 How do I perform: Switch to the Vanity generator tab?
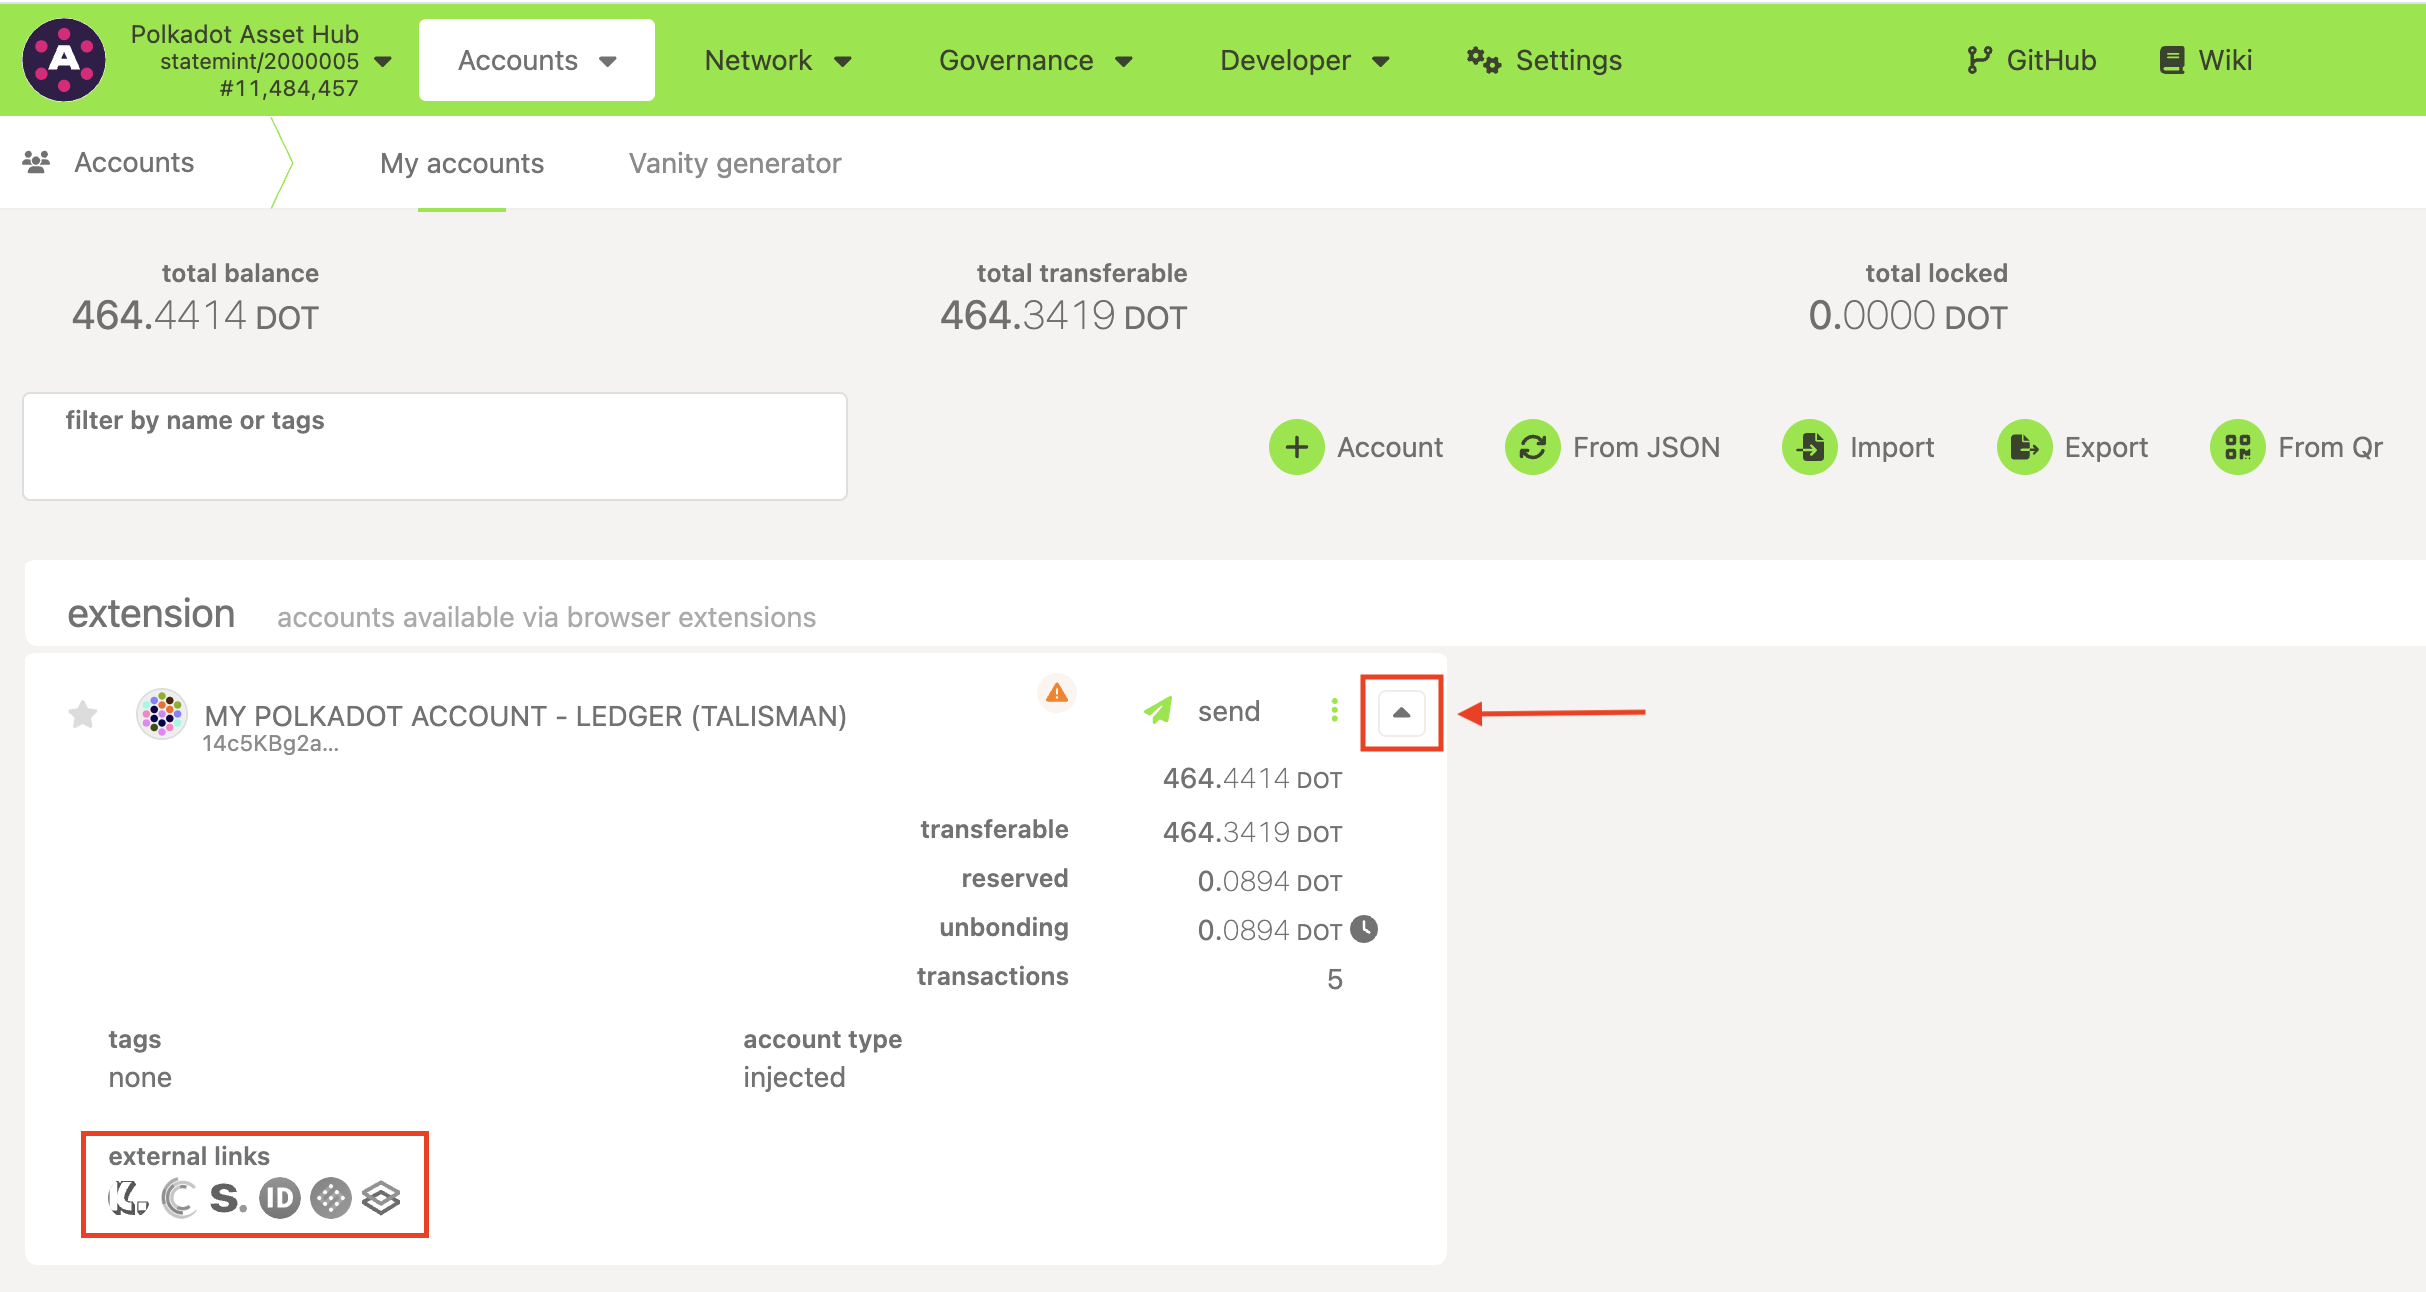pyautogui.click(x=735, y=163)
